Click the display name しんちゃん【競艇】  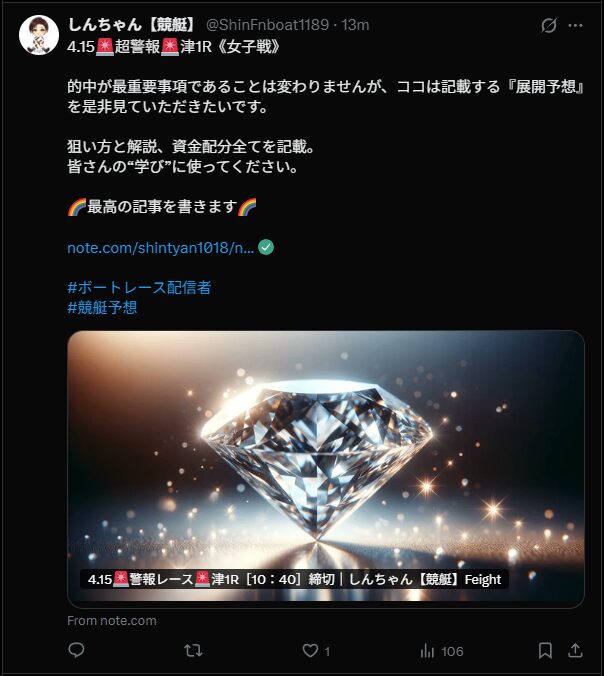(132, 25)
